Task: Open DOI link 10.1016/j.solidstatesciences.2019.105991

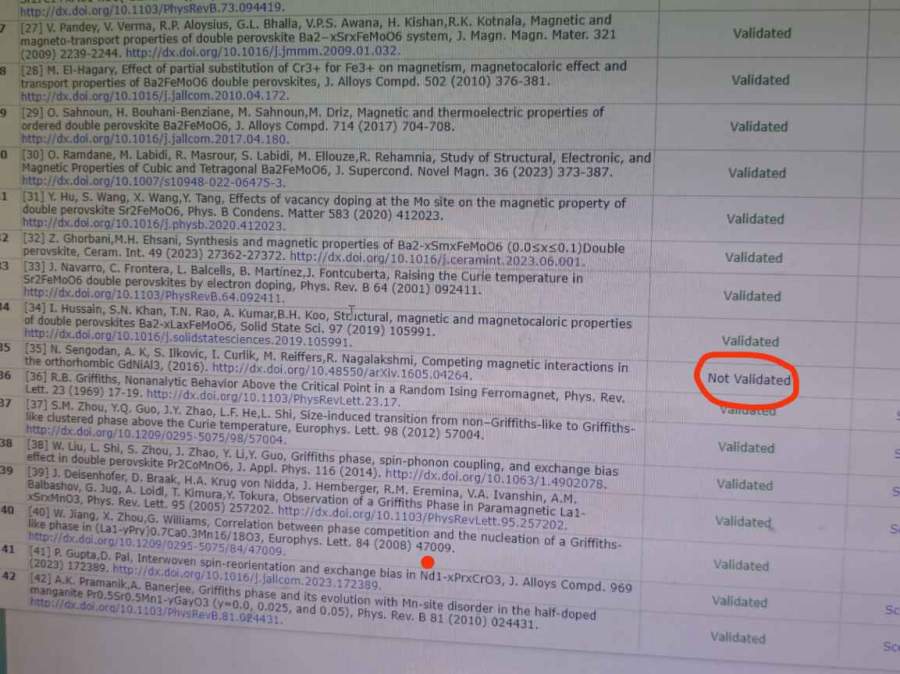Action: [188, 338]
